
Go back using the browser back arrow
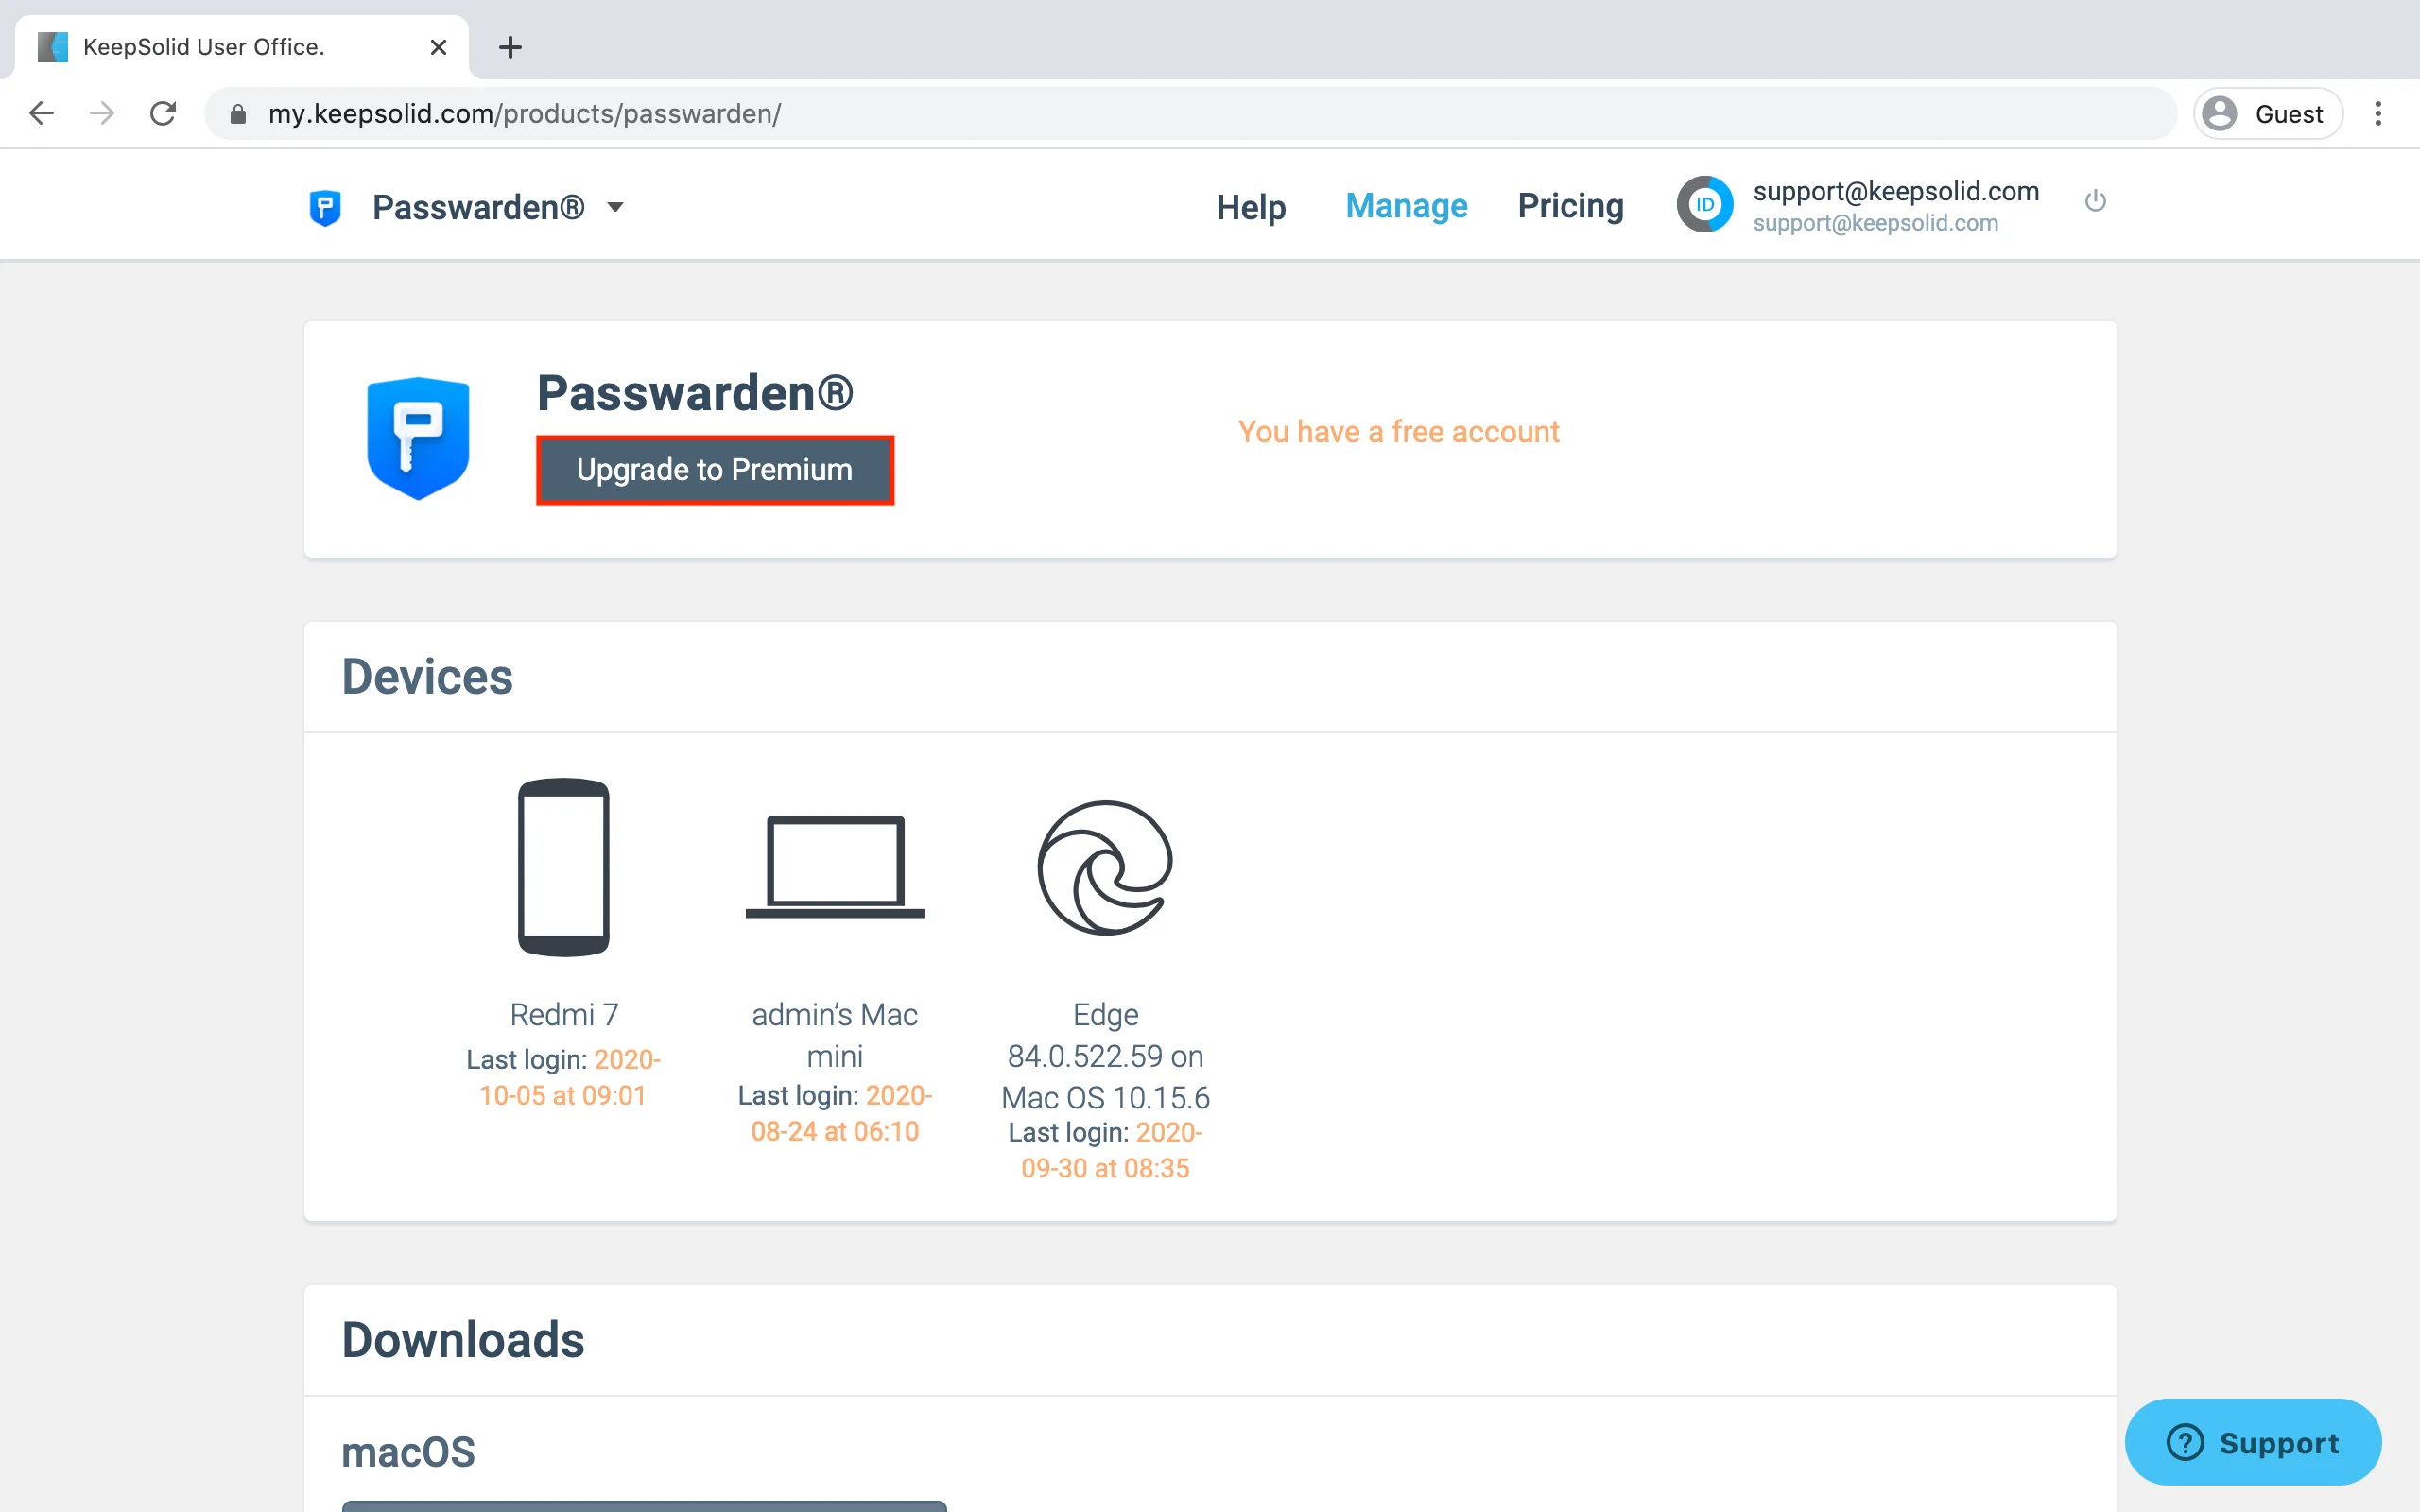tap(41, 113)
